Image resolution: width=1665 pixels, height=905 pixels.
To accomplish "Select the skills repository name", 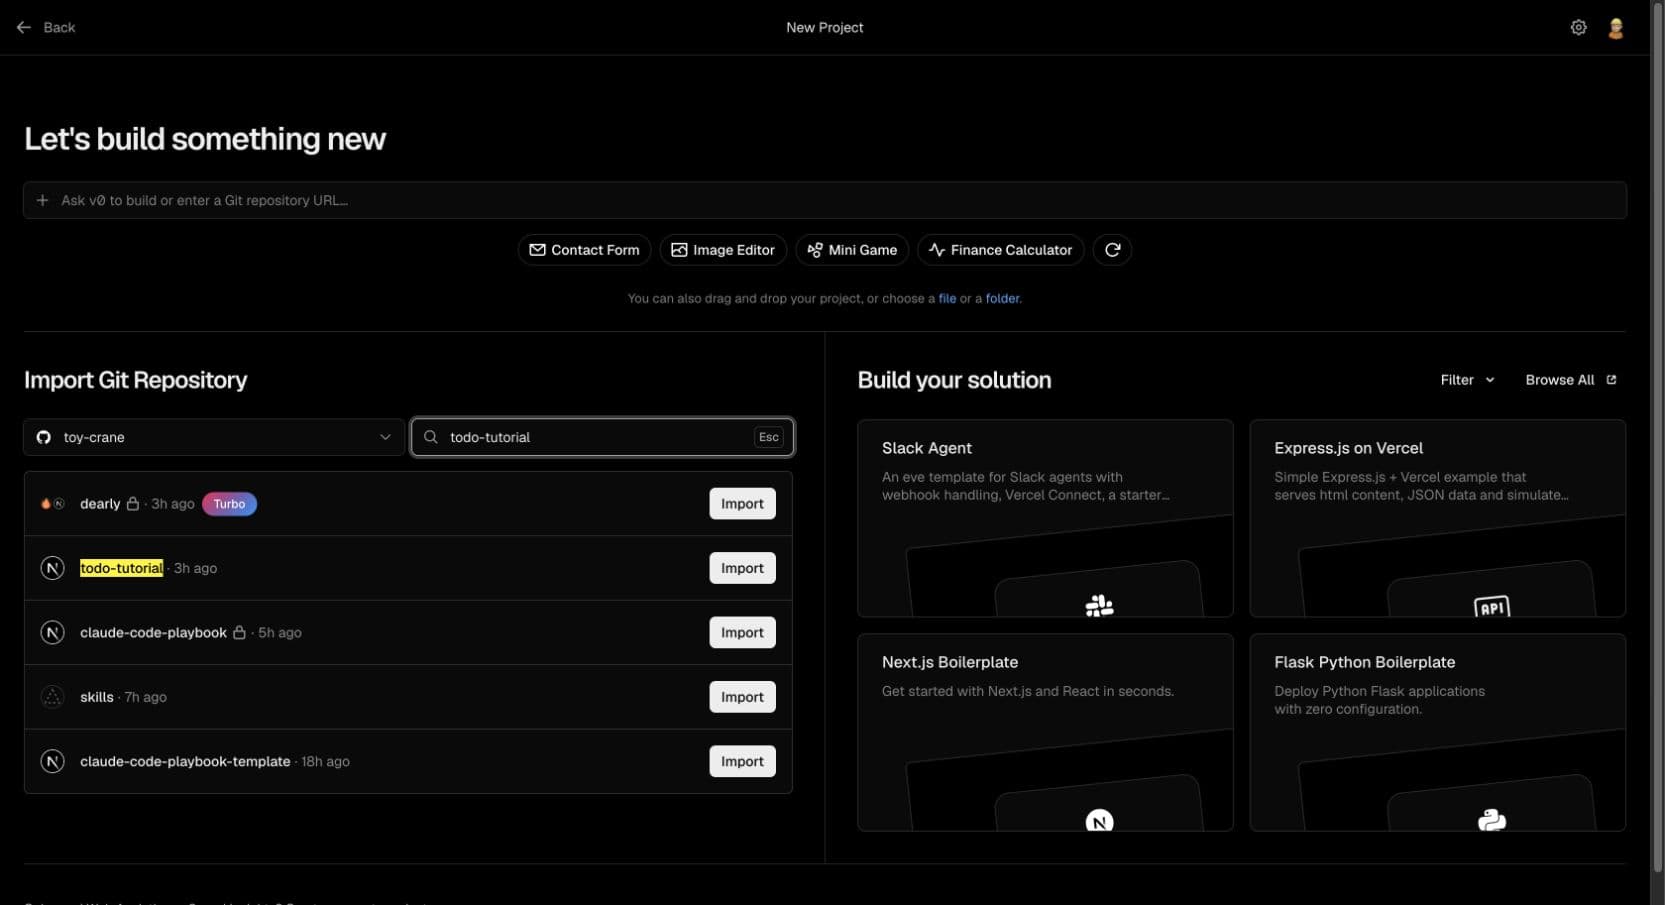I will tap(97, 697).
